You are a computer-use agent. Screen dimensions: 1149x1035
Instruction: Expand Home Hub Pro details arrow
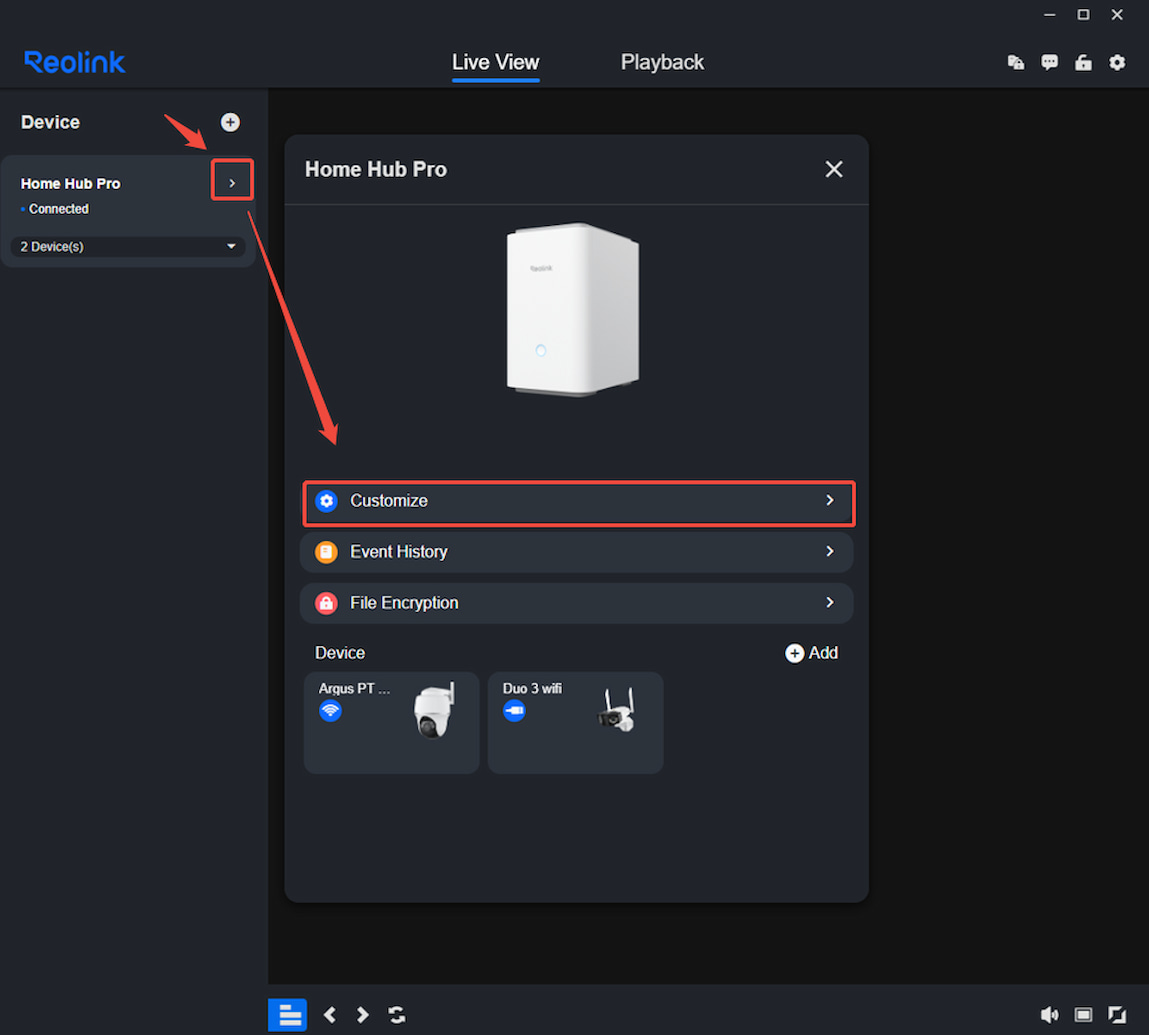coord(232,183)
